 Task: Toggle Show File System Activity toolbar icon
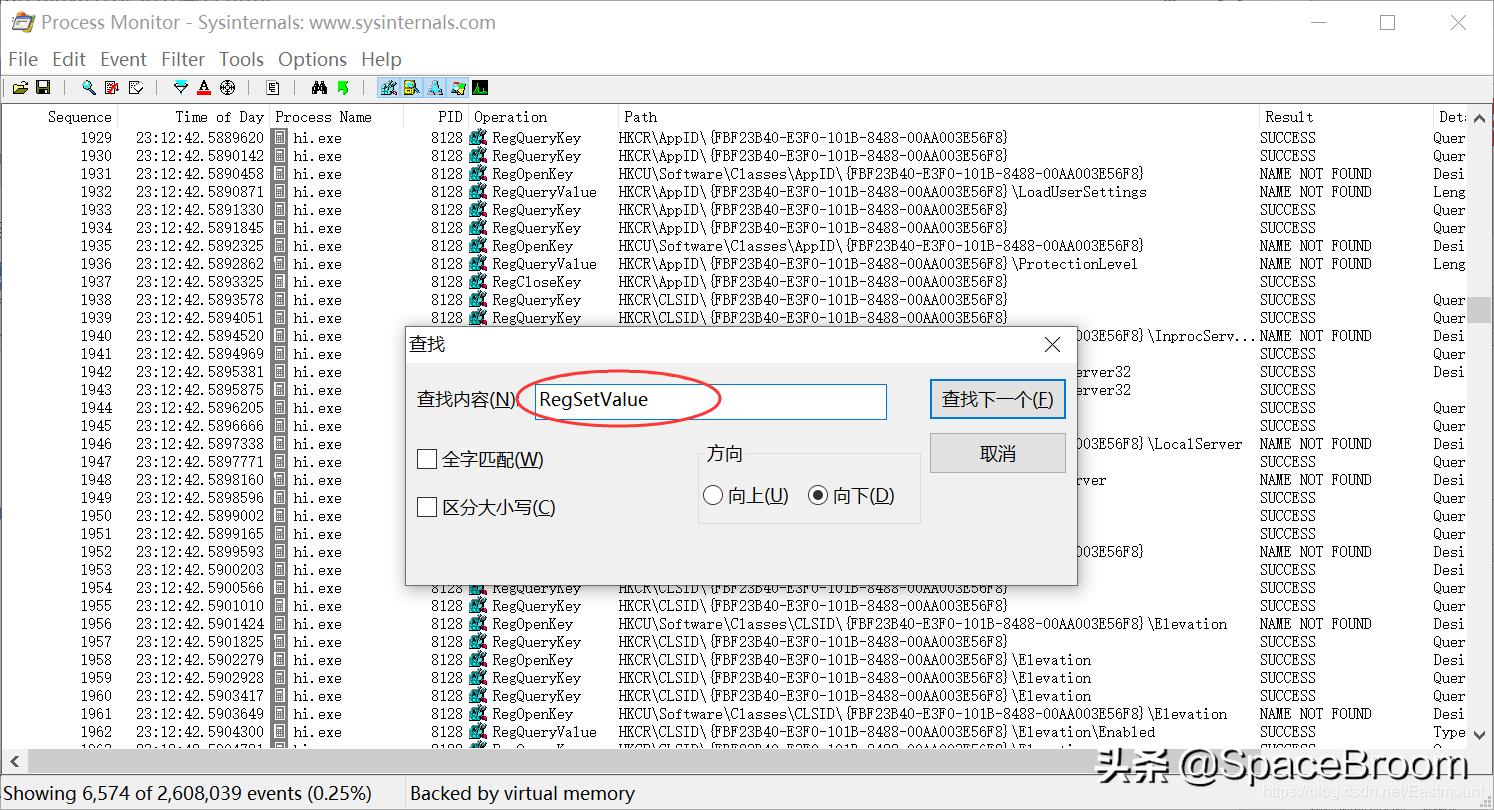(411, 88)
